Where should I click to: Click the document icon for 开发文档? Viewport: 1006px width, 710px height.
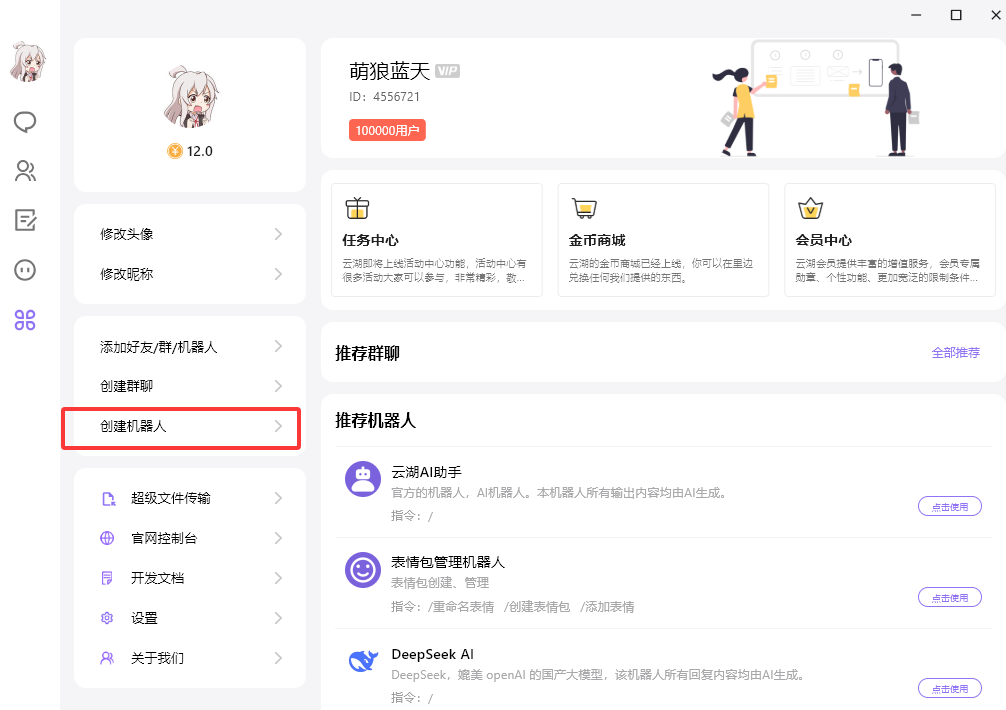(x=107, y=578)
